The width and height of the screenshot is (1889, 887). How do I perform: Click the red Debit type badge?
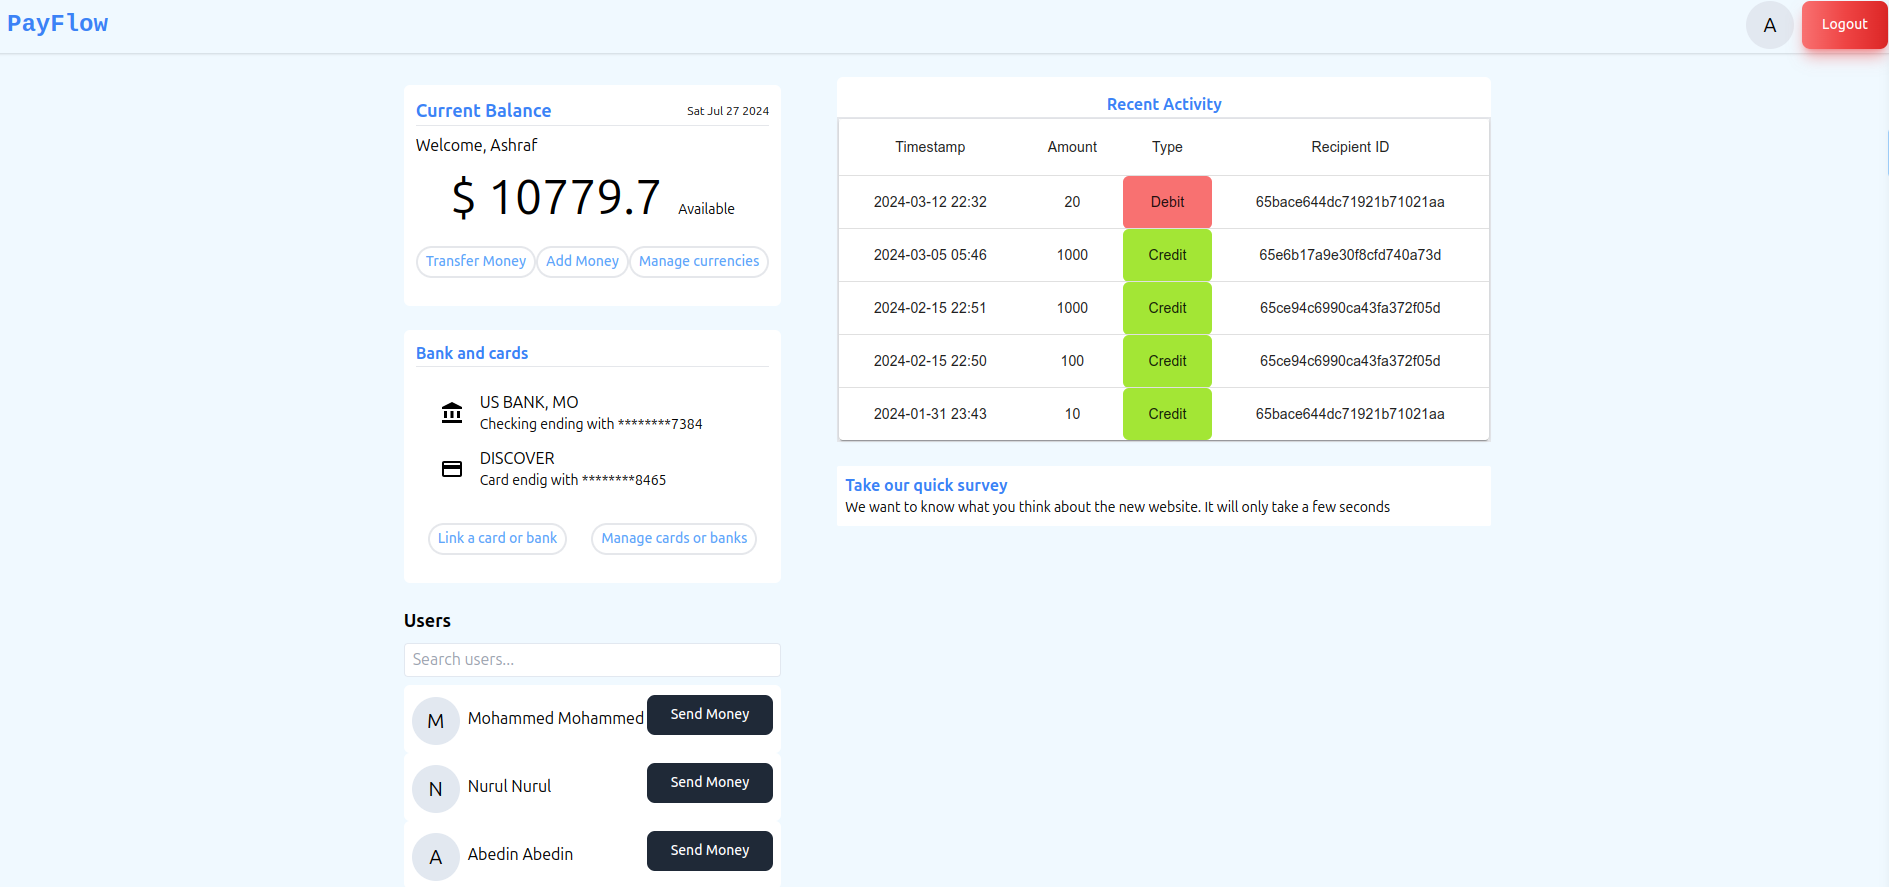[1166, 202]
